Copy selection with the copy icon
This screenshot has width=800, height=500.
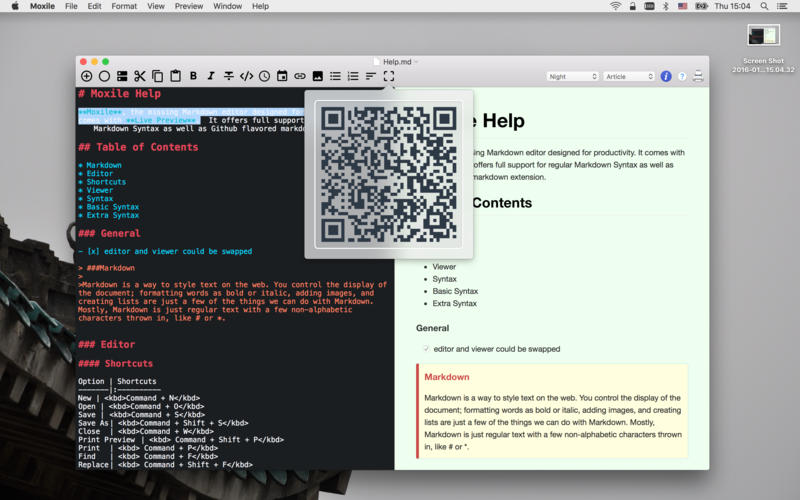[x=158, y=76]
